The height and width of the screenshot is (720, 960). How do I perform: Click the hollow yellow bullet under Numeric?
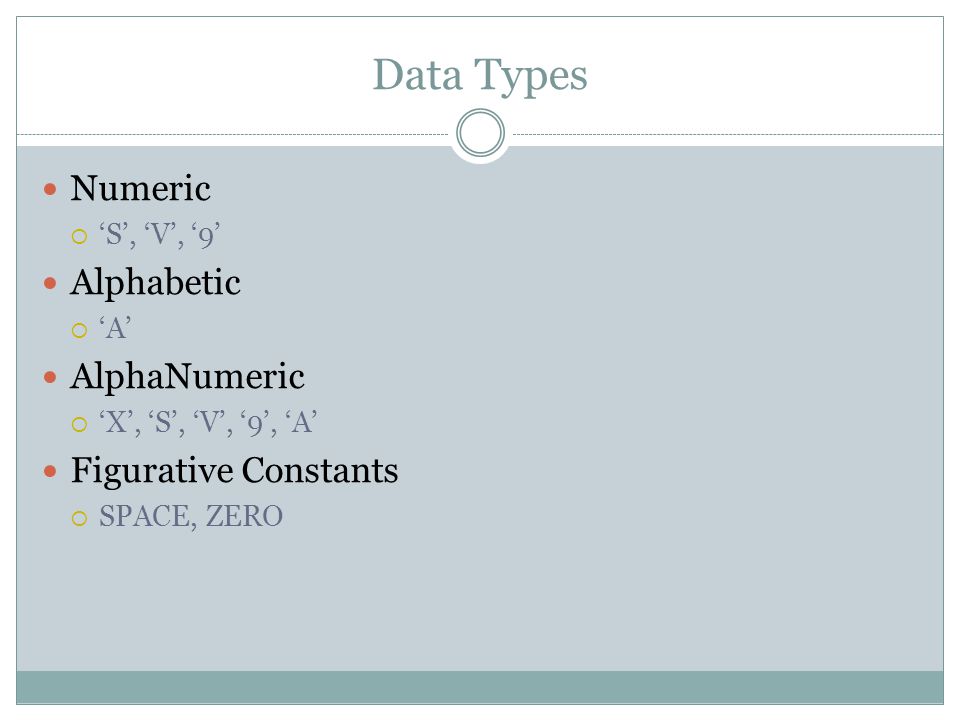point(80,236)
